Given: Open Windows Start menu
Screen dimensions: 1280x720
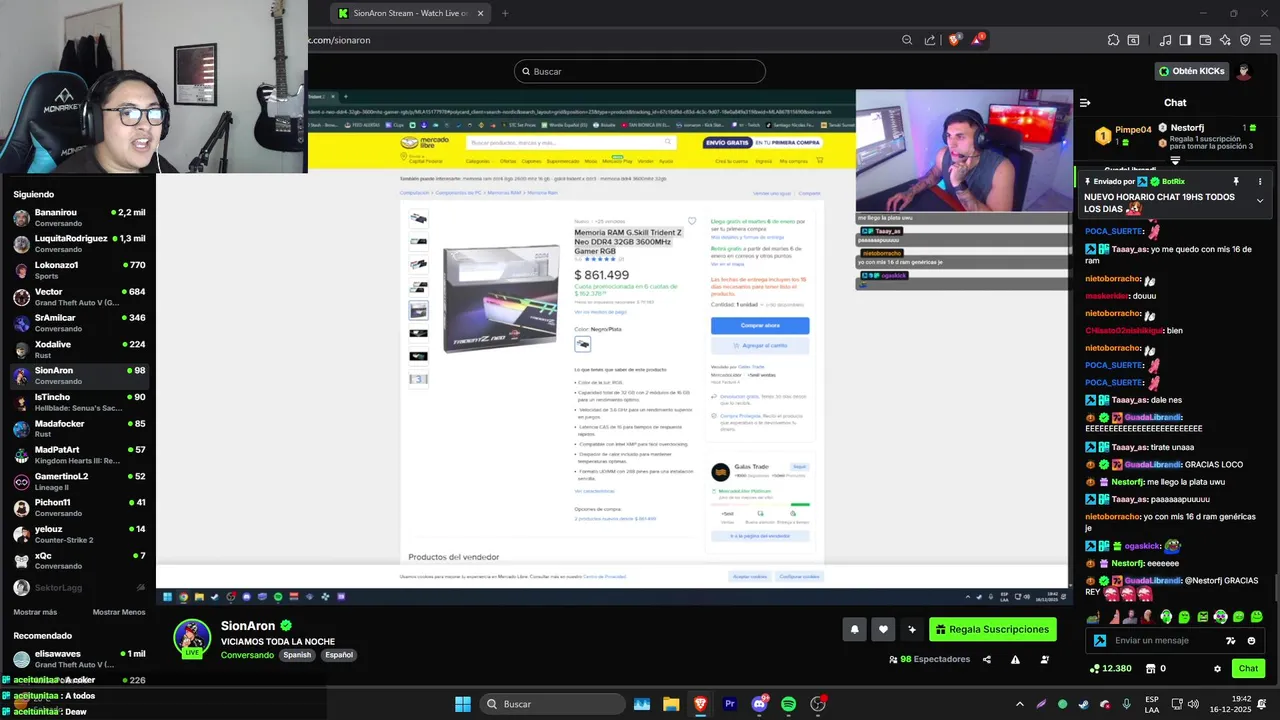Looking at the screenshot, I should pos(463,704).
